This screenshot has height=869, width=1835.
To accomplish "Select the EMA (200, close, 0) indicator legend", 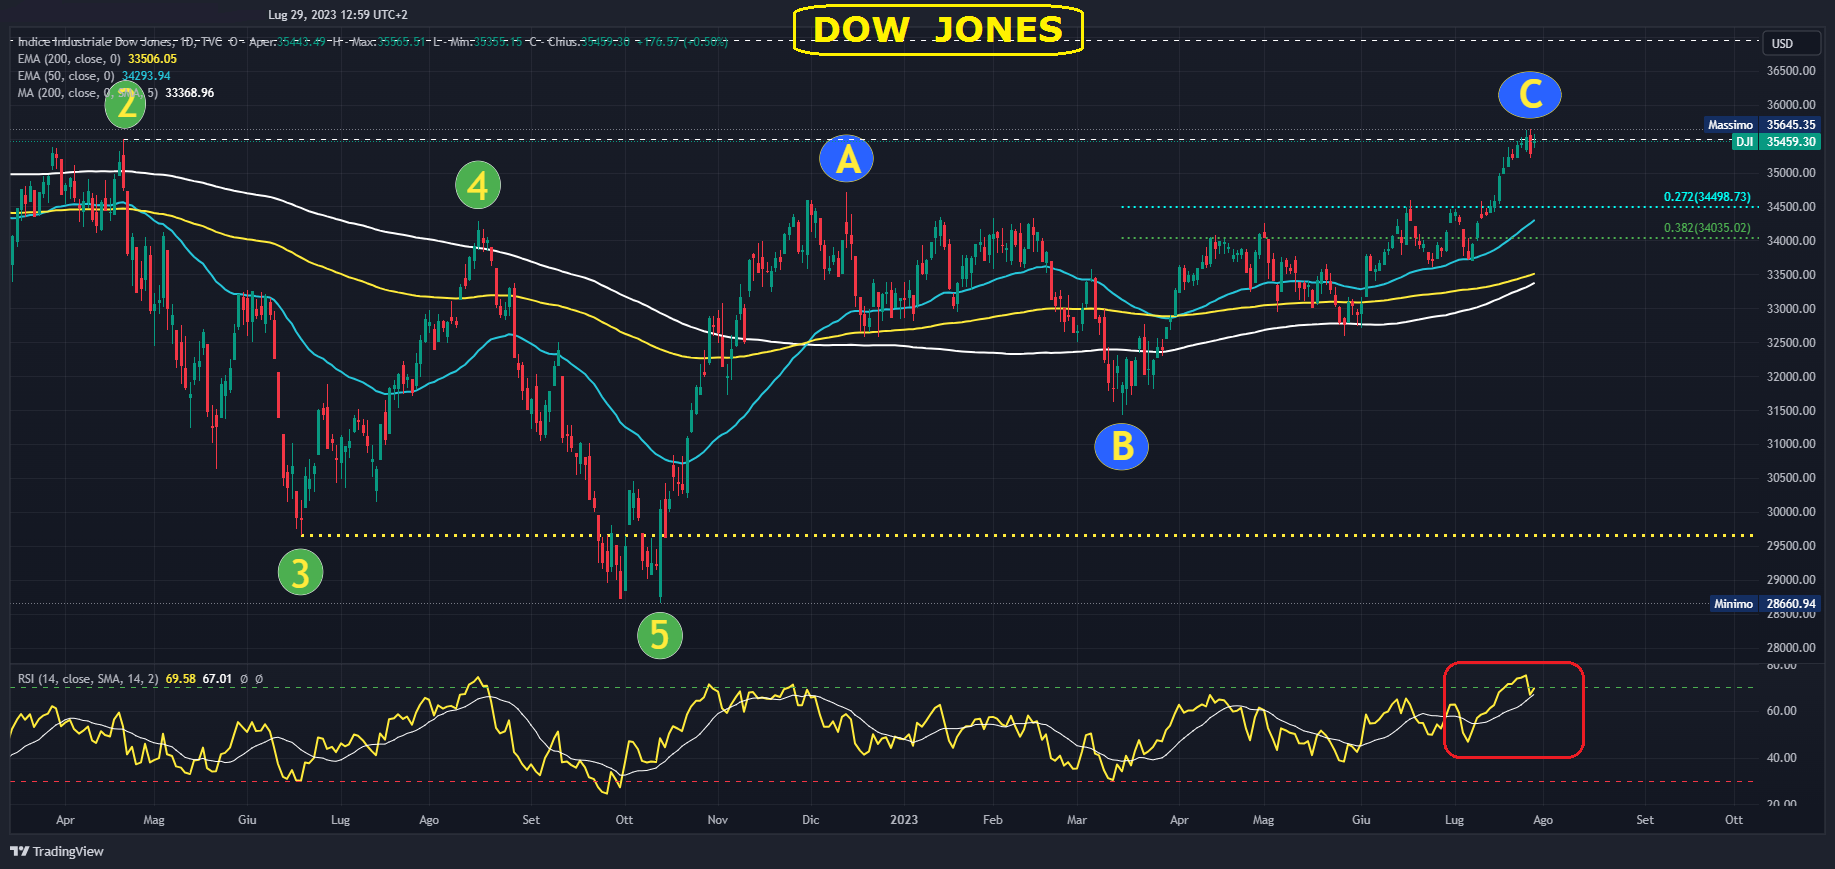I will 69,59.
